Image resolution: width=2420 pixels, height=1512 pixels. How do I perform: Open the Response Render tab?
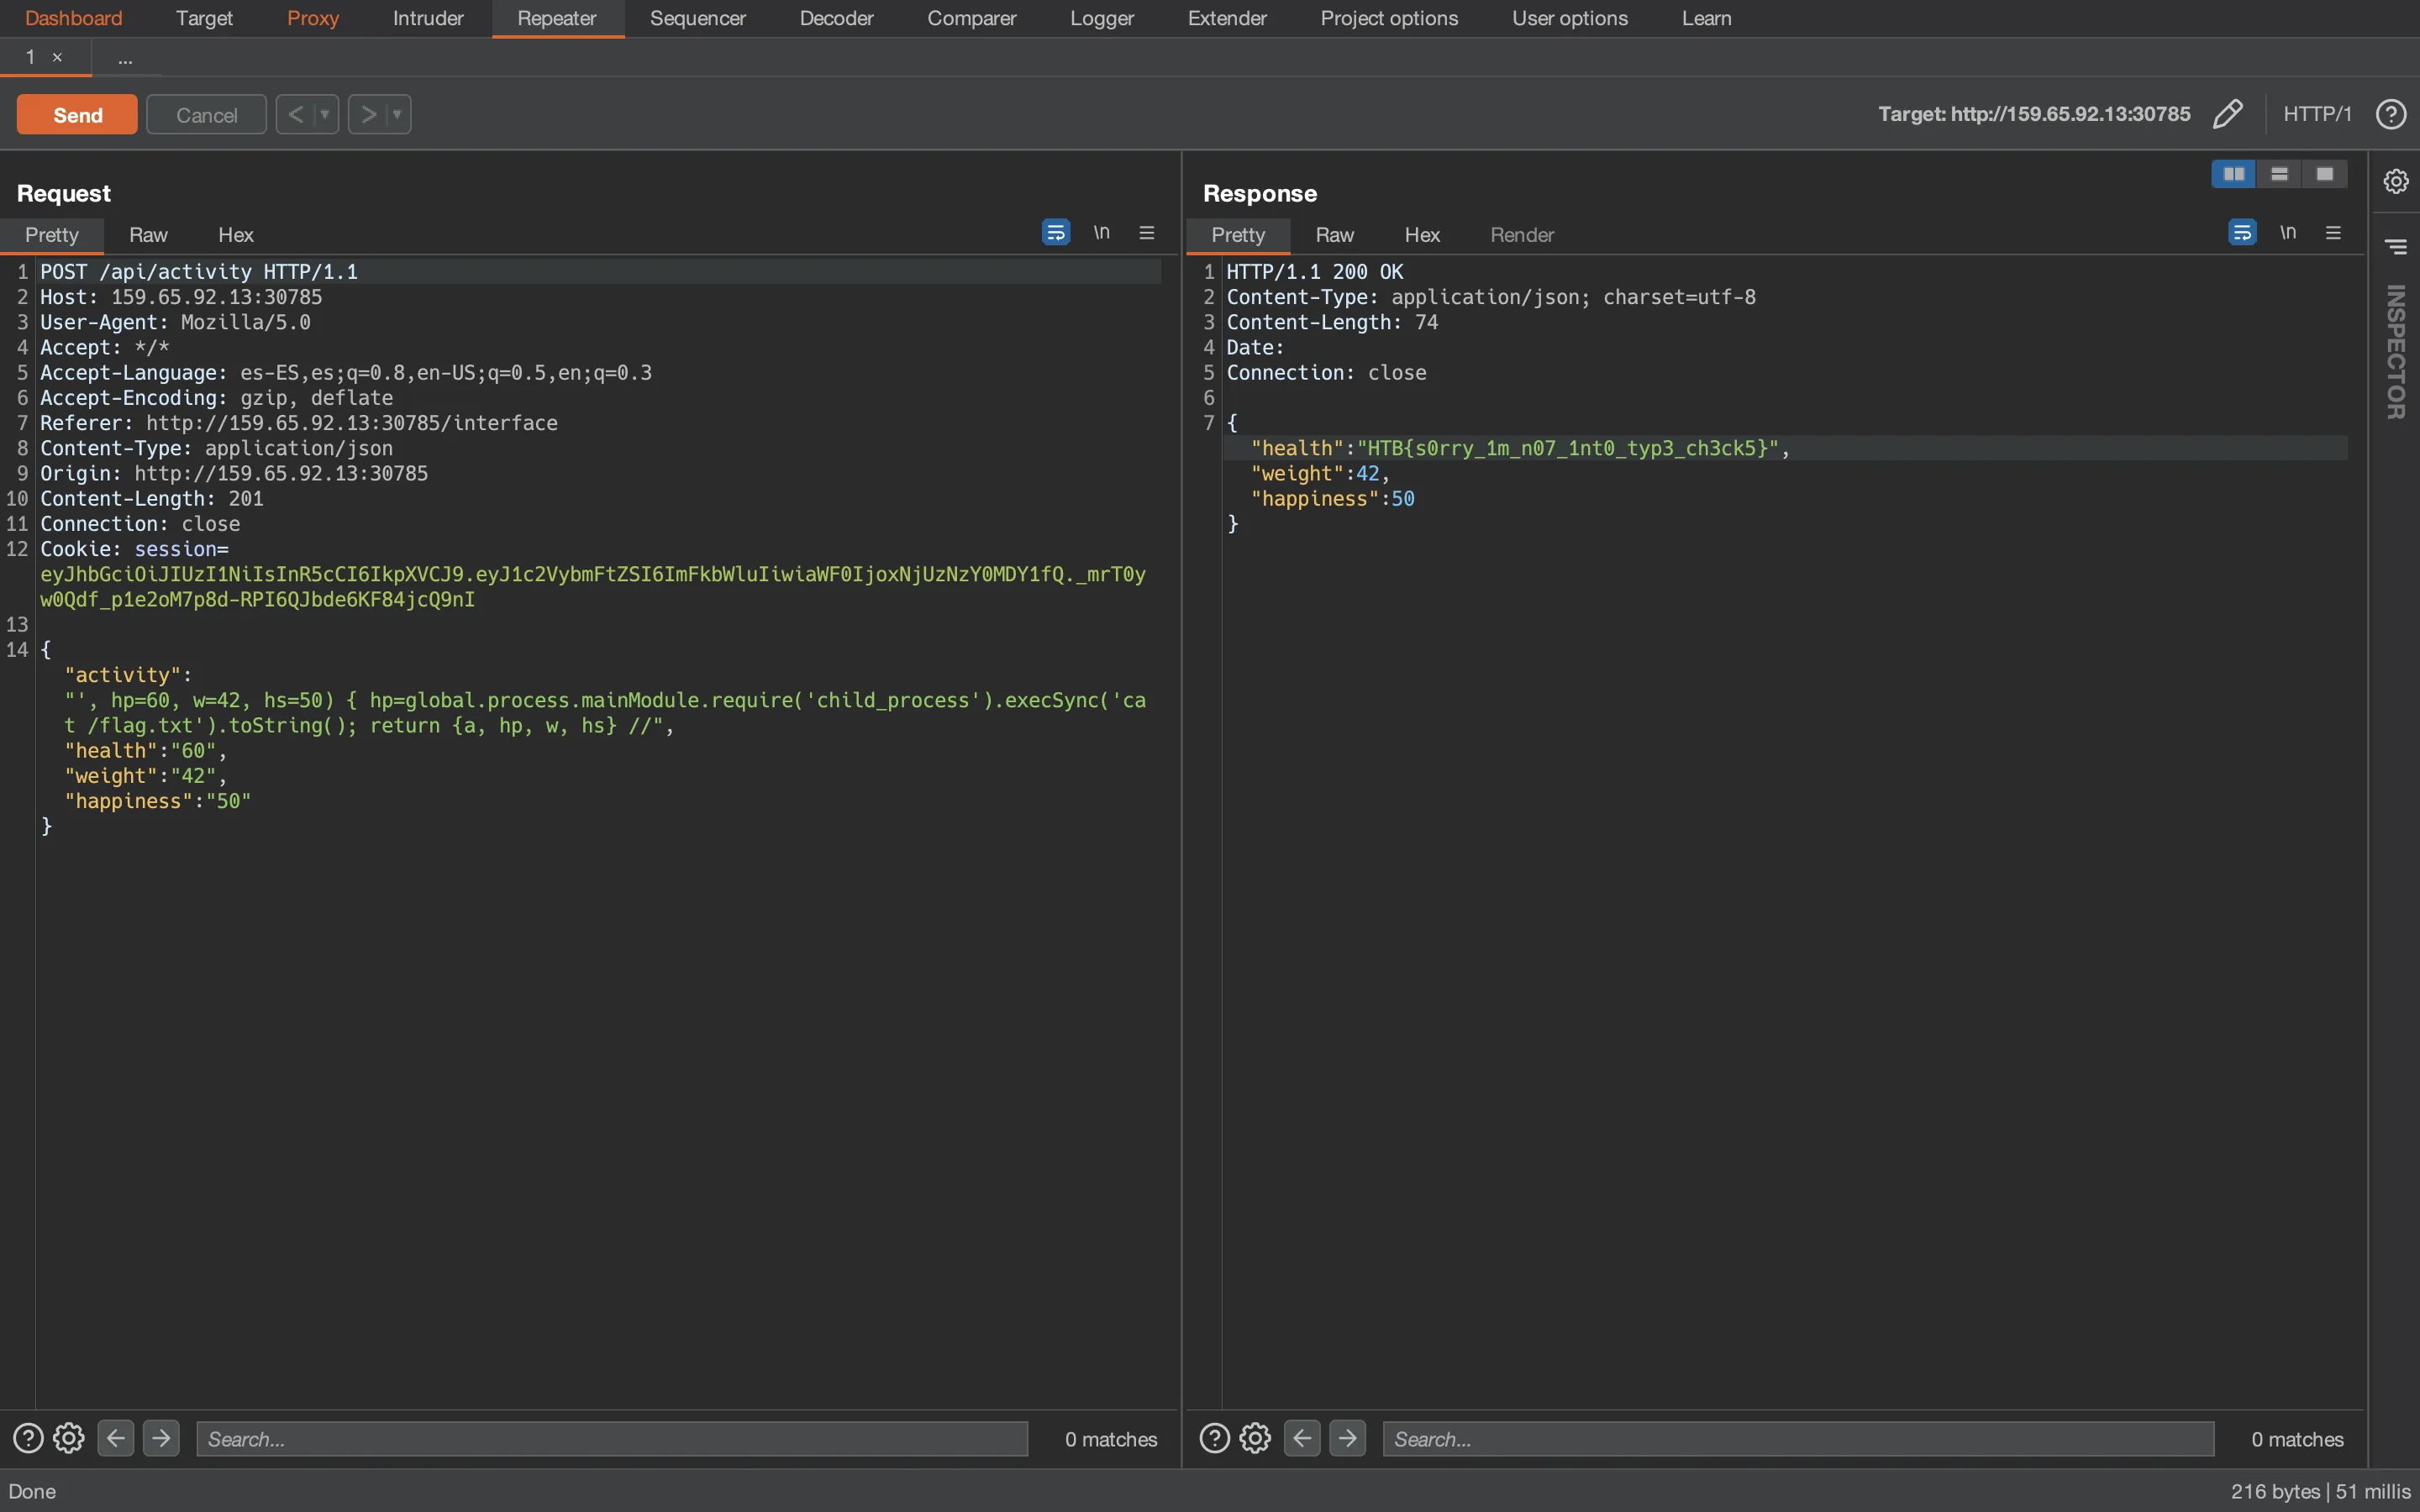click(1522, 235)
